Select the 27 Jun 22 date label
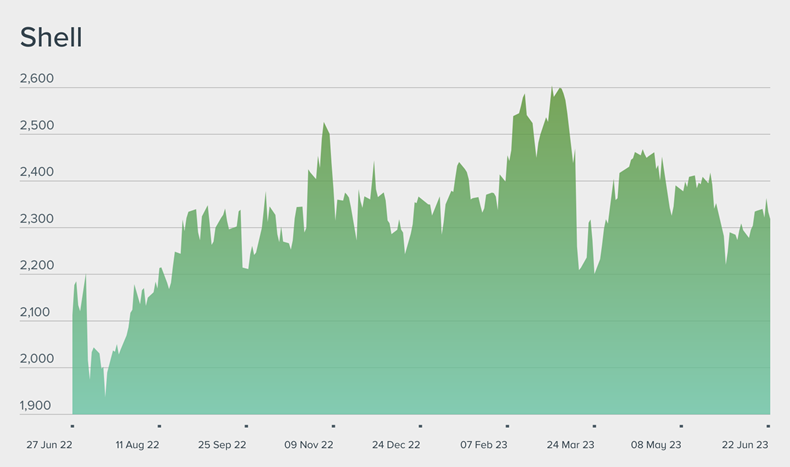Image resolution: width=790 pixels, height=467 pixels. 50,444
